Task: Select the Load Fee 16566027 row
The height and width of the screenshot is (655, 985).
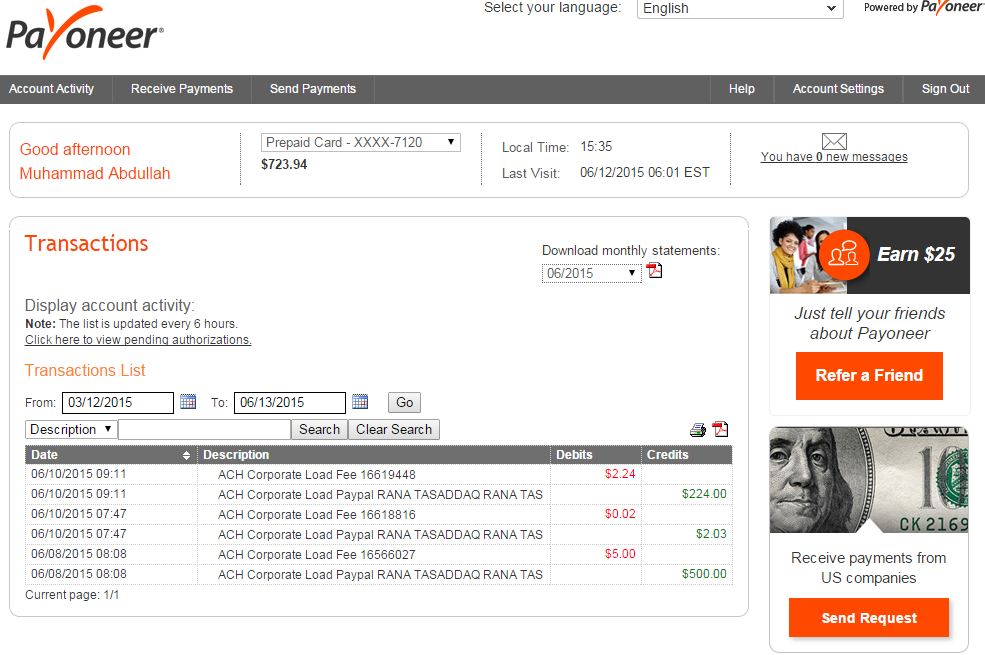Action: (x=379, y=555)
